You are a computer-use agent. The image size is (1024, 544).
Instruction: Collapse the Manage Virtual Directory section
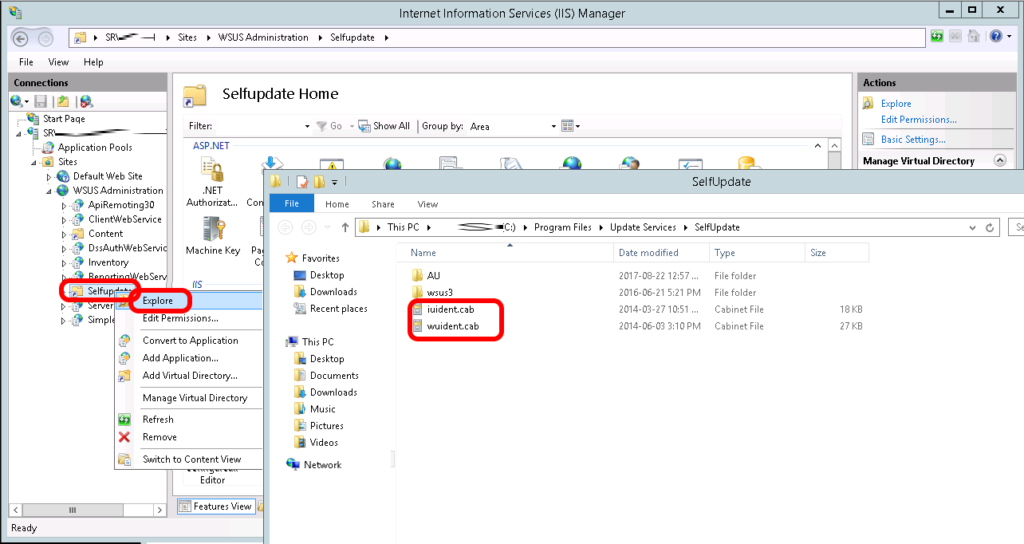click(x=998, y=161)
